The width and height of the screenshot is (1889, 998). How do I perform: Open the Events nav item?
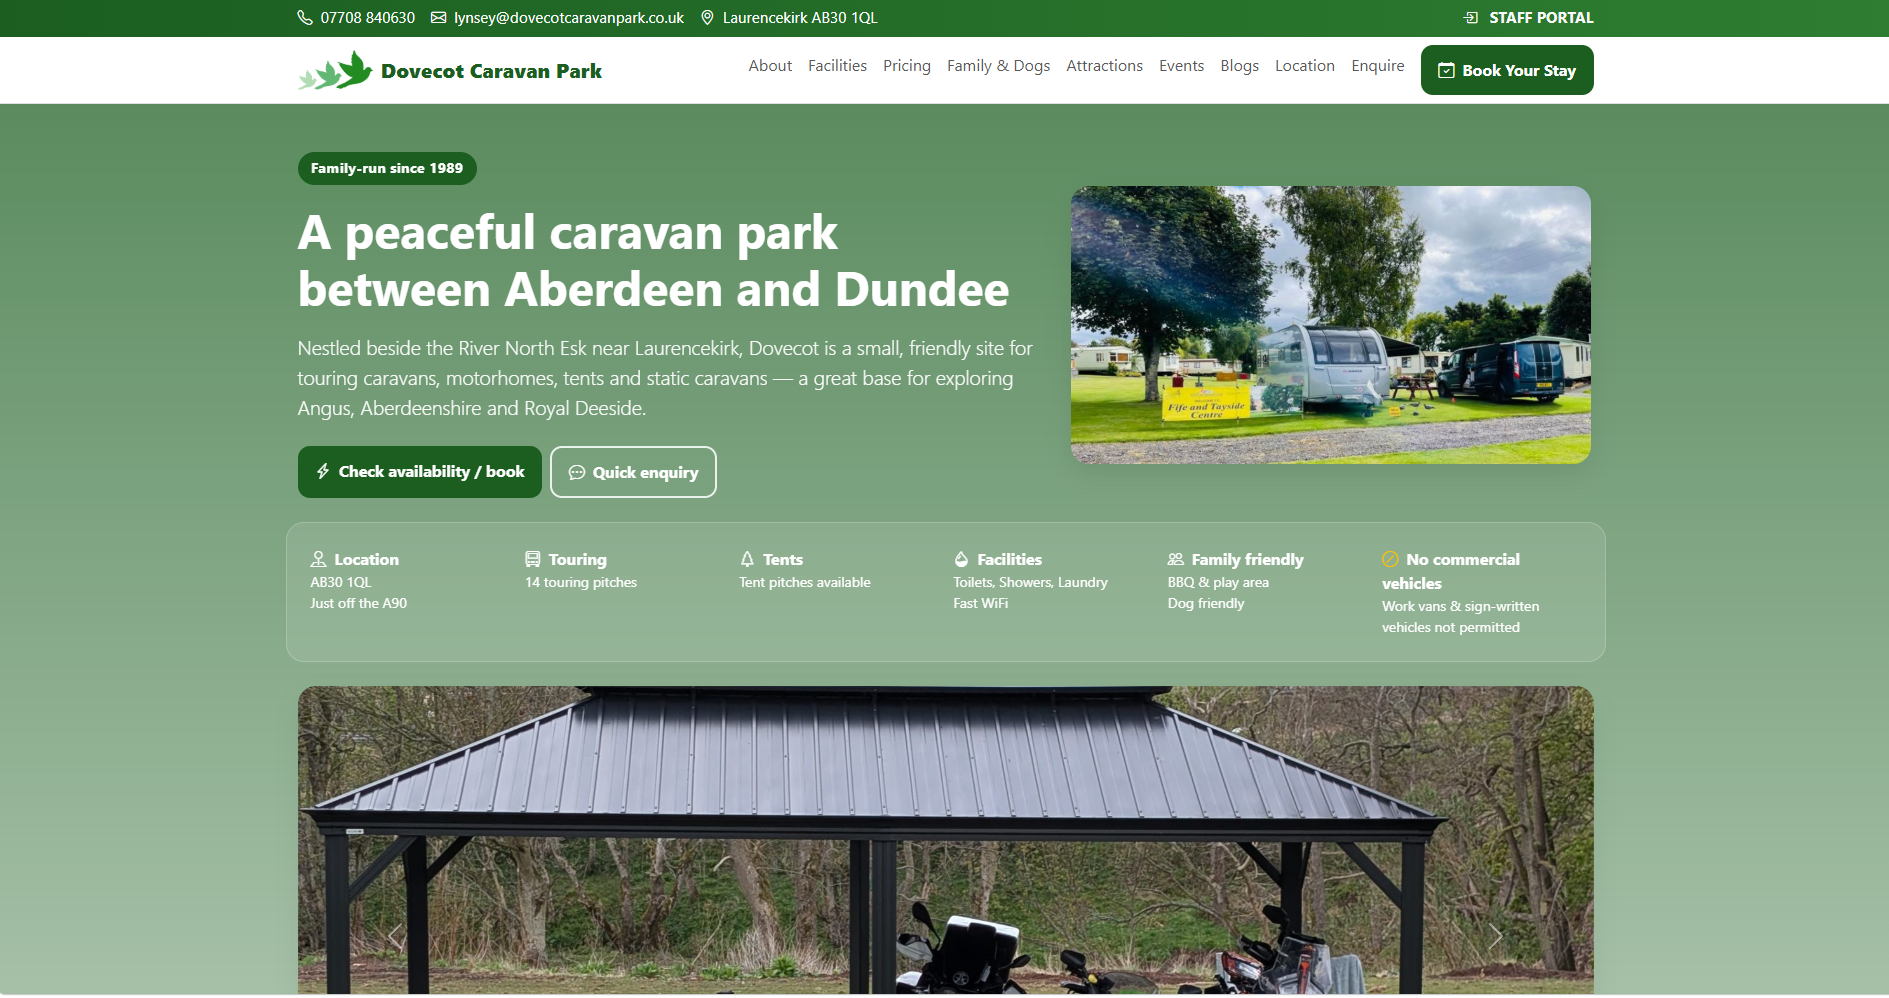coord(1181,66)
